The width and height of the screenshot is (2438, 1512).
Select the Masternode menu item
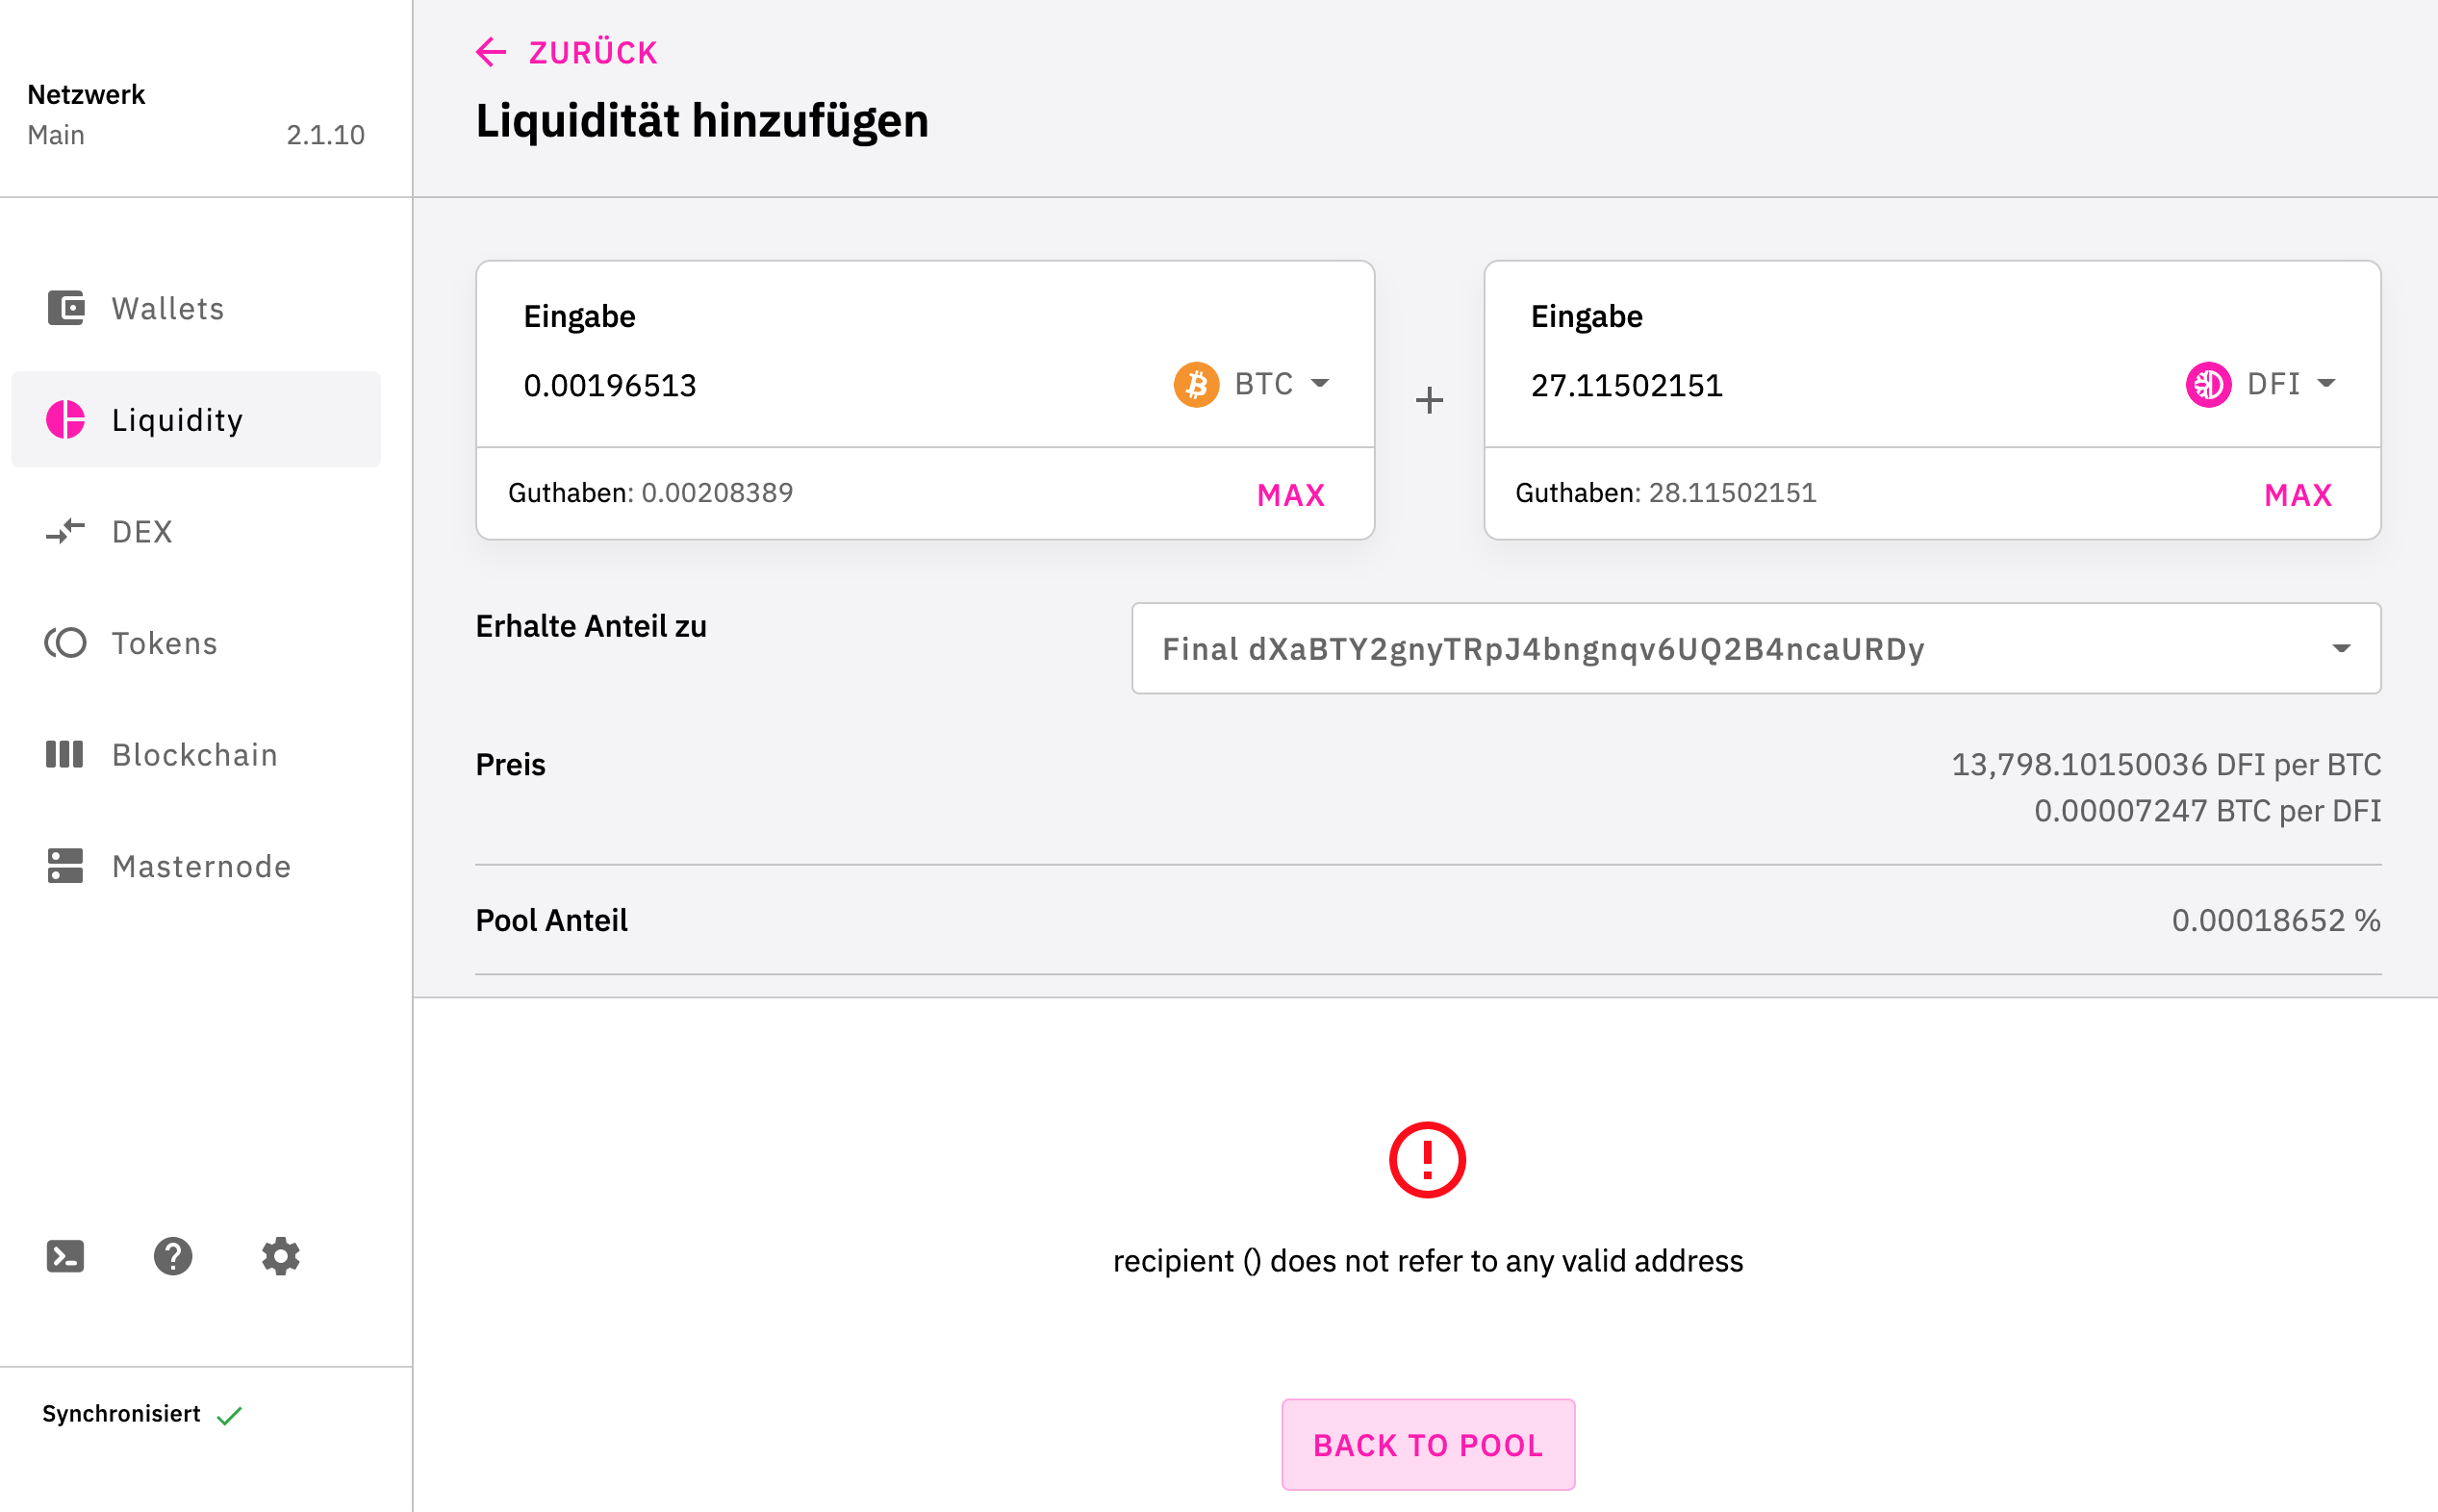point(196,866)
